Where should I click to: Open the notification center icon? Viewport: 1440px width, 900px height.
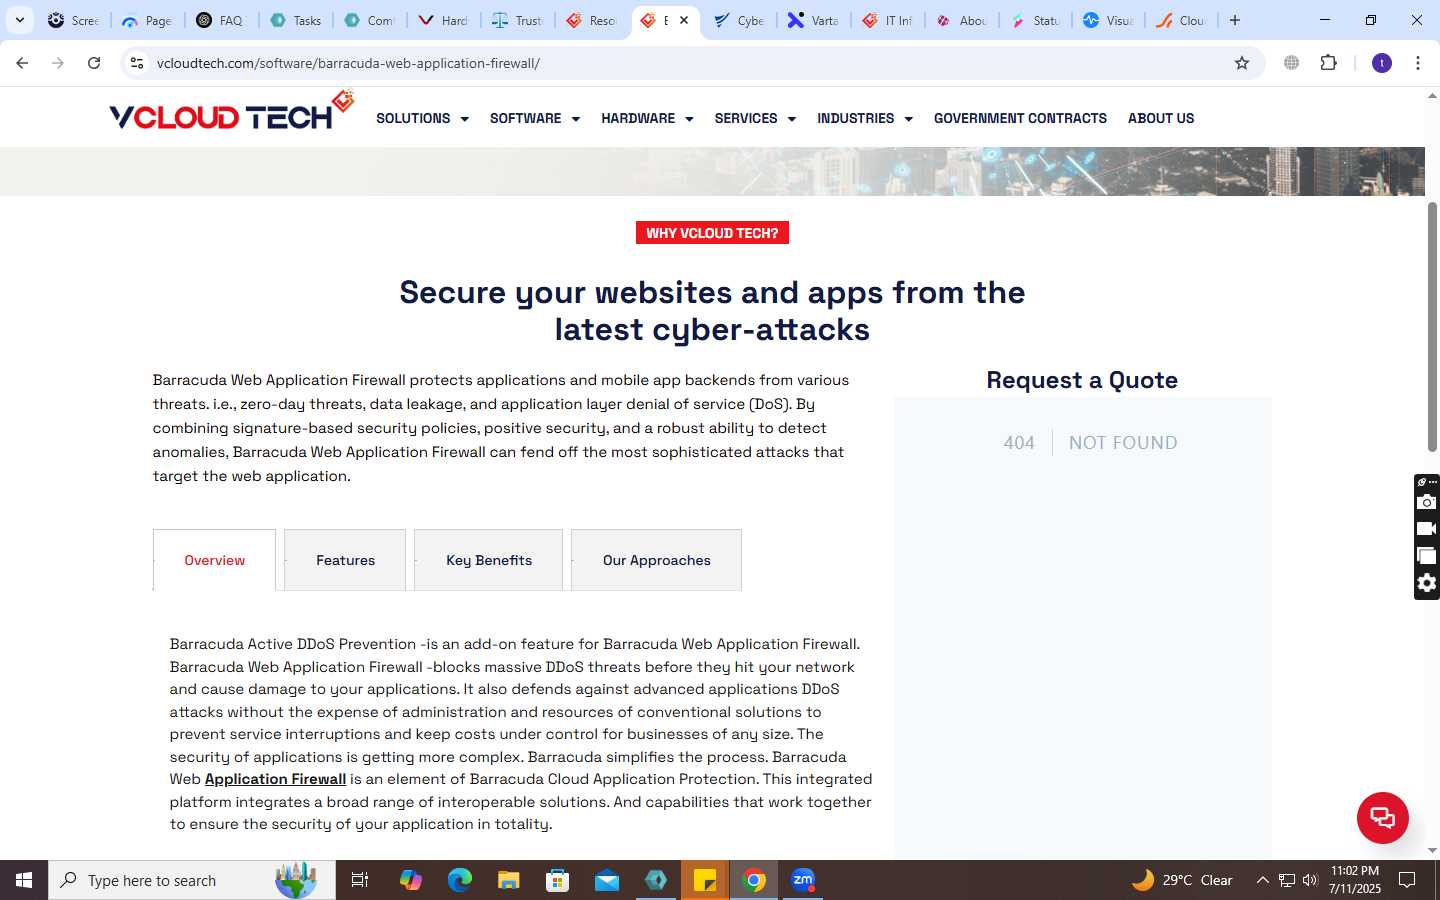(x=1407, y=880)
